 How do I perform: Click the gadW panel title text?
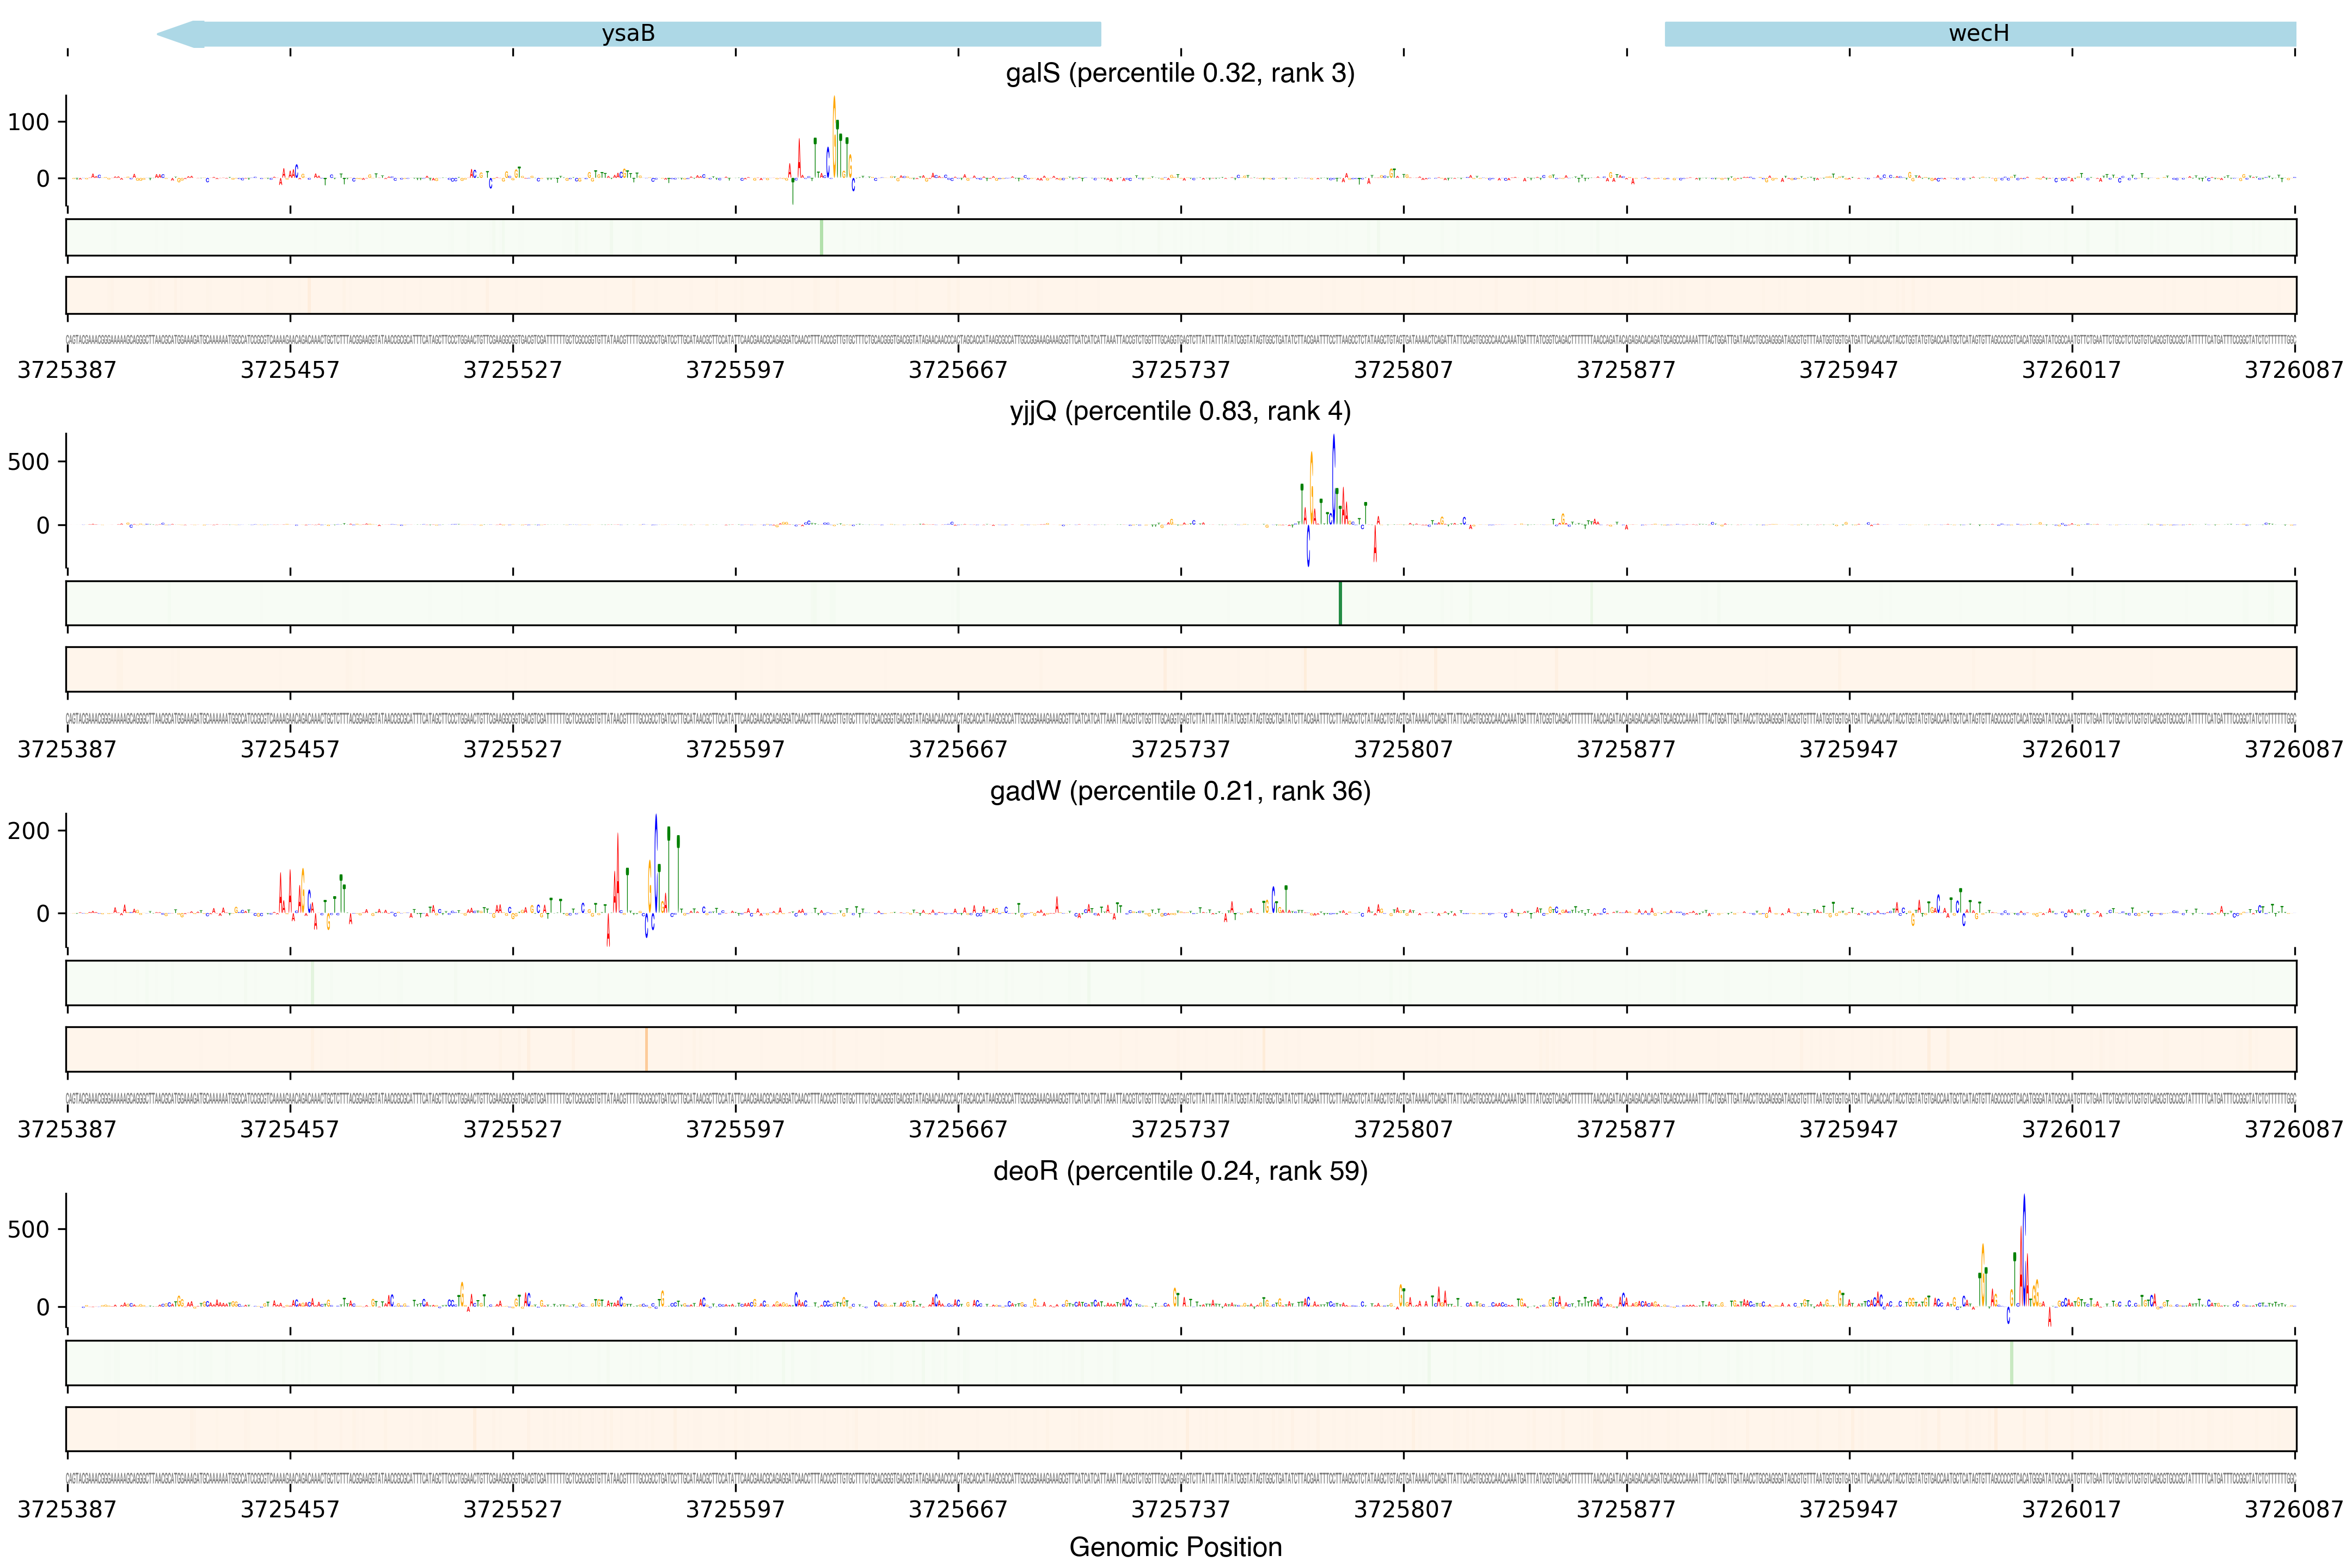(1180, 791)
